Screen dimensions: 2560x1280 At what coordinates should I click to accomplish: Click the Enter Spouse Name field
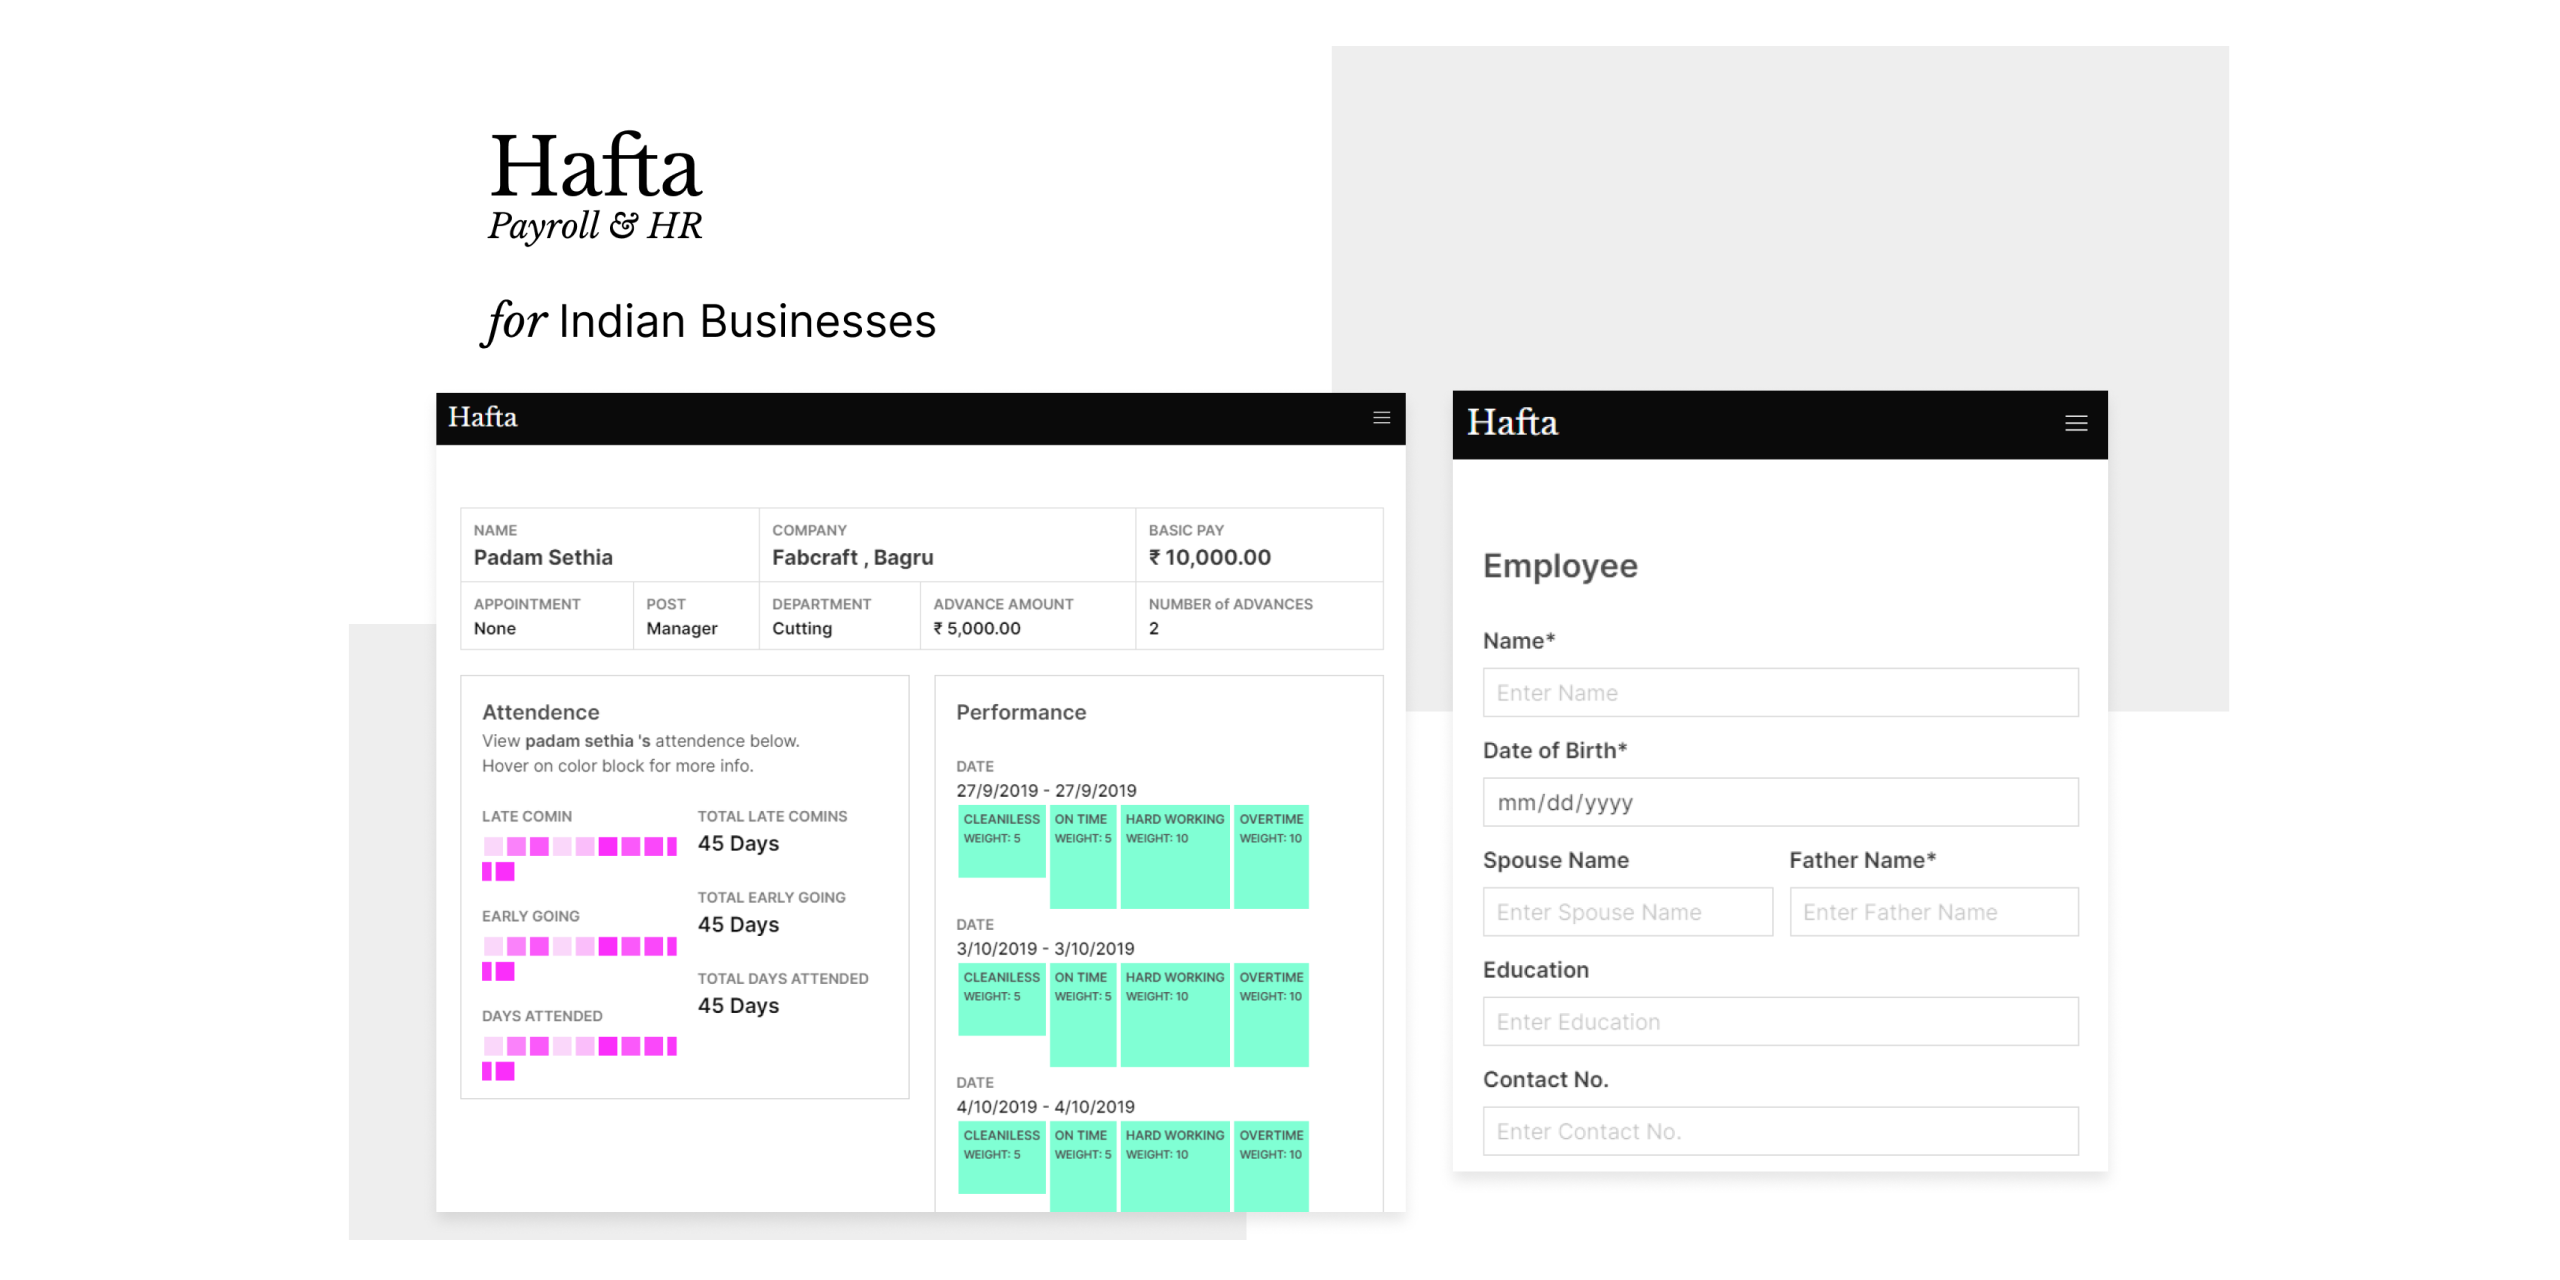(1627, 912)
